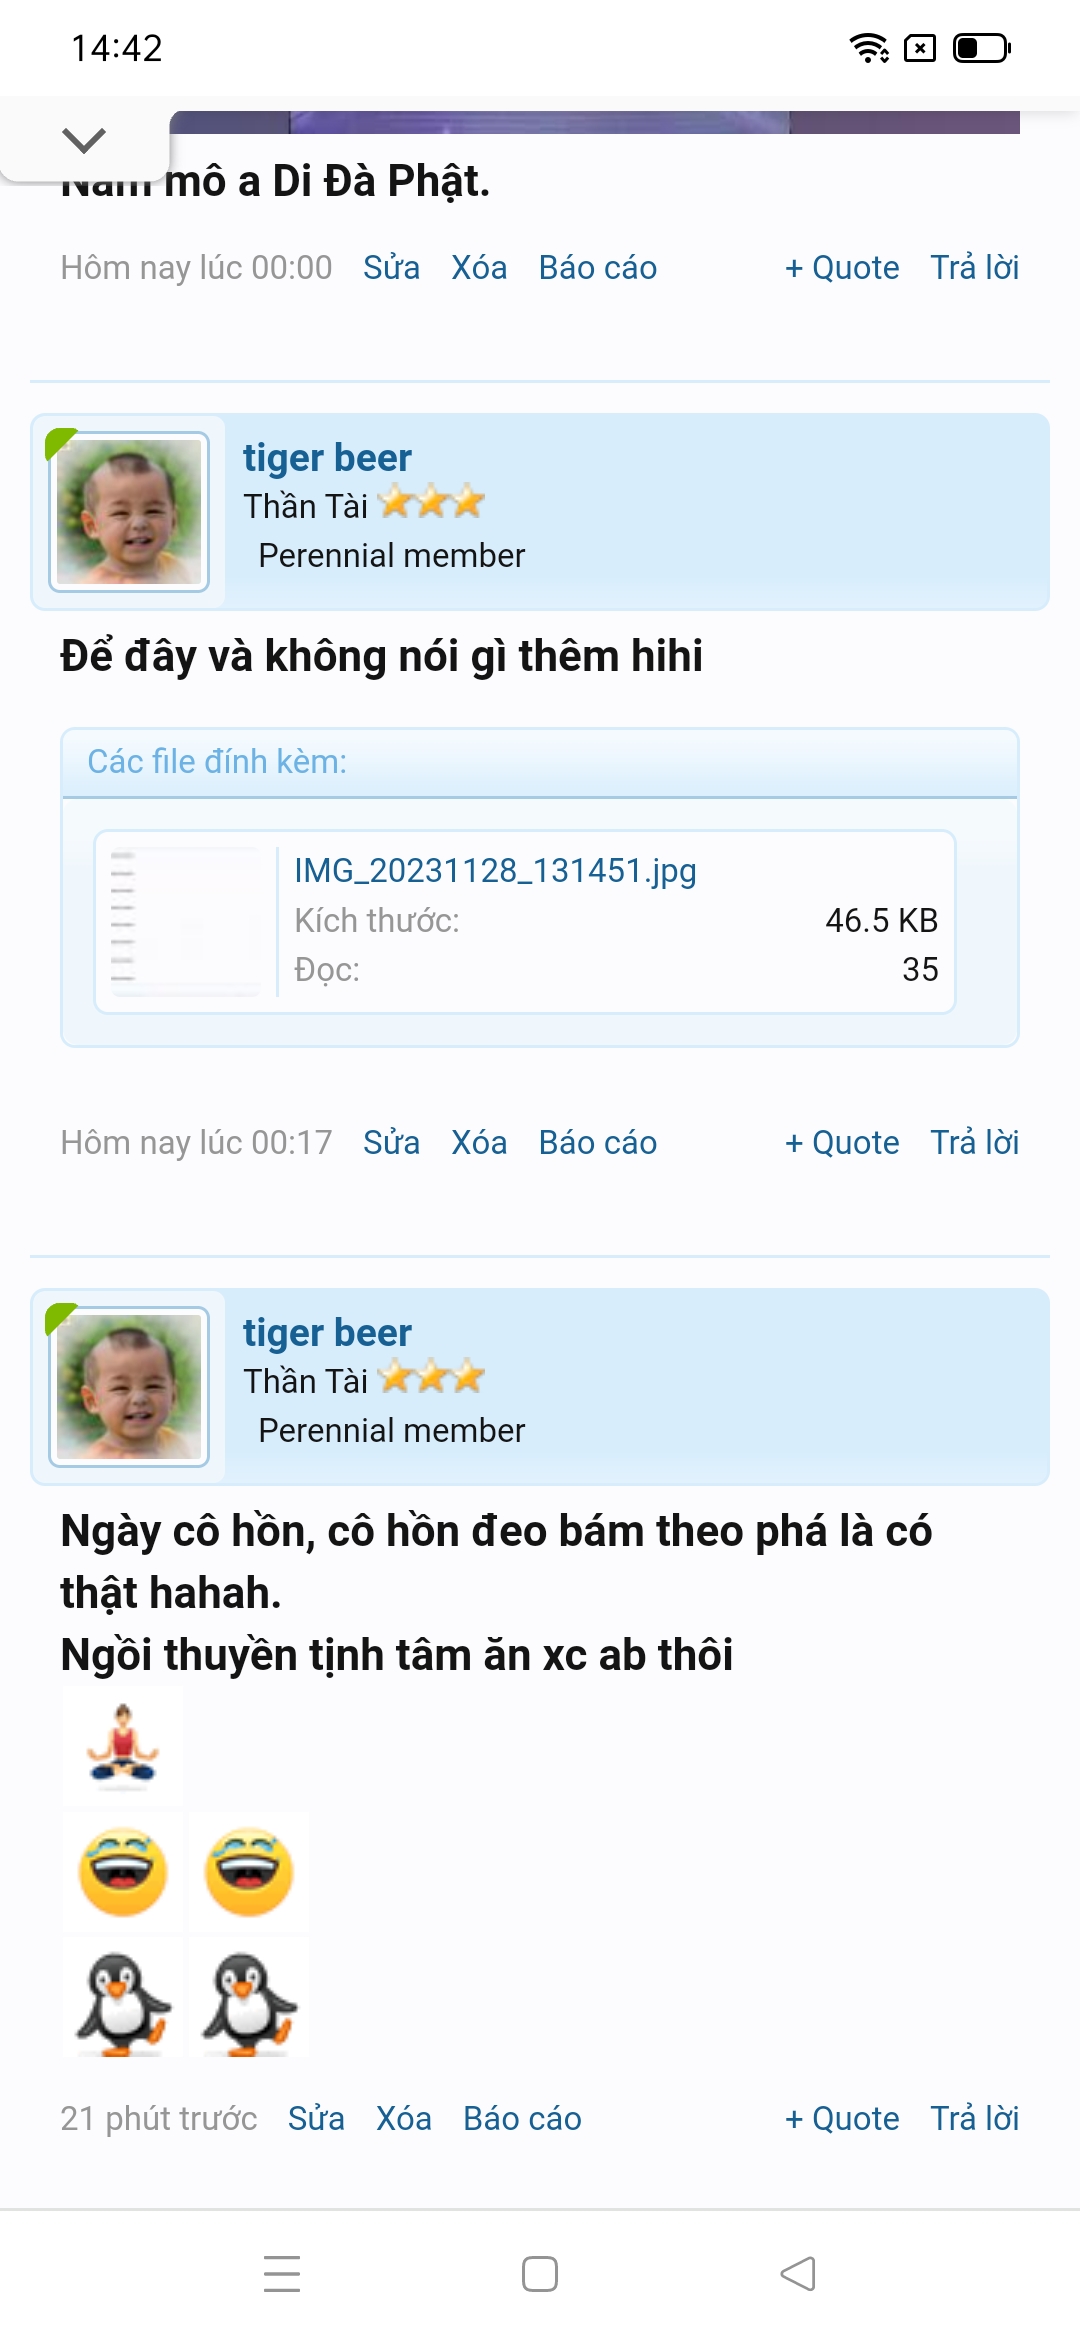Open the IMG_20231128_131451.jpg file link

pyautogui.click(x=495, y=871)
